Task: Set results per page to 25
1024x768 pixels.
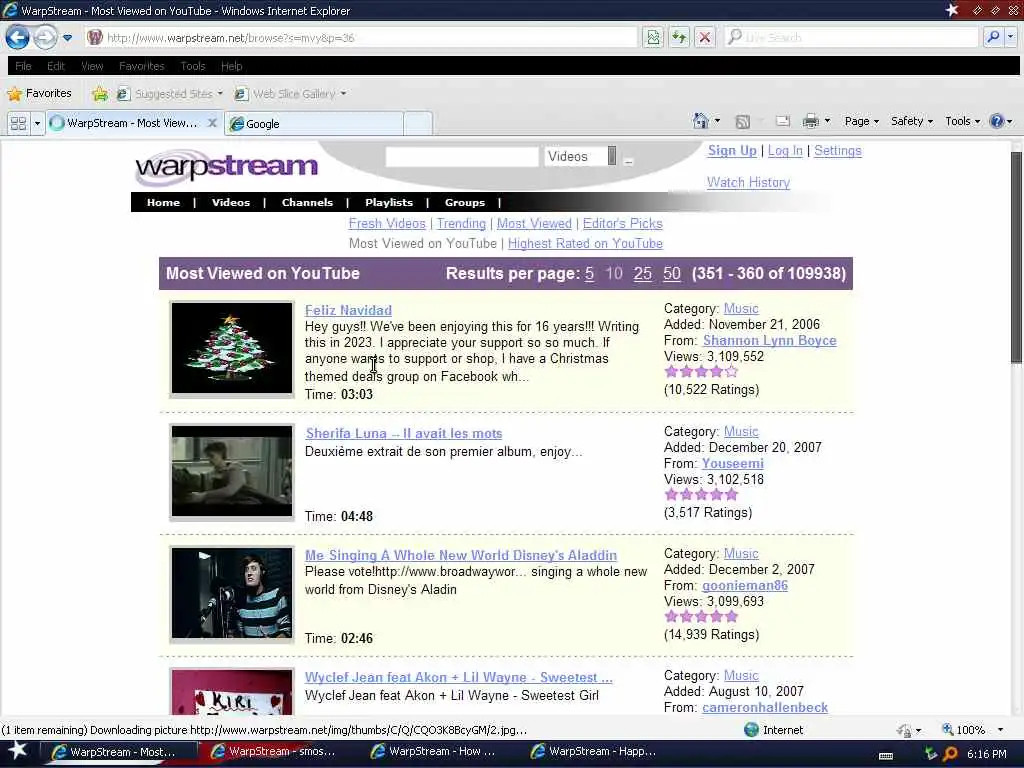Action: point(643,274)
